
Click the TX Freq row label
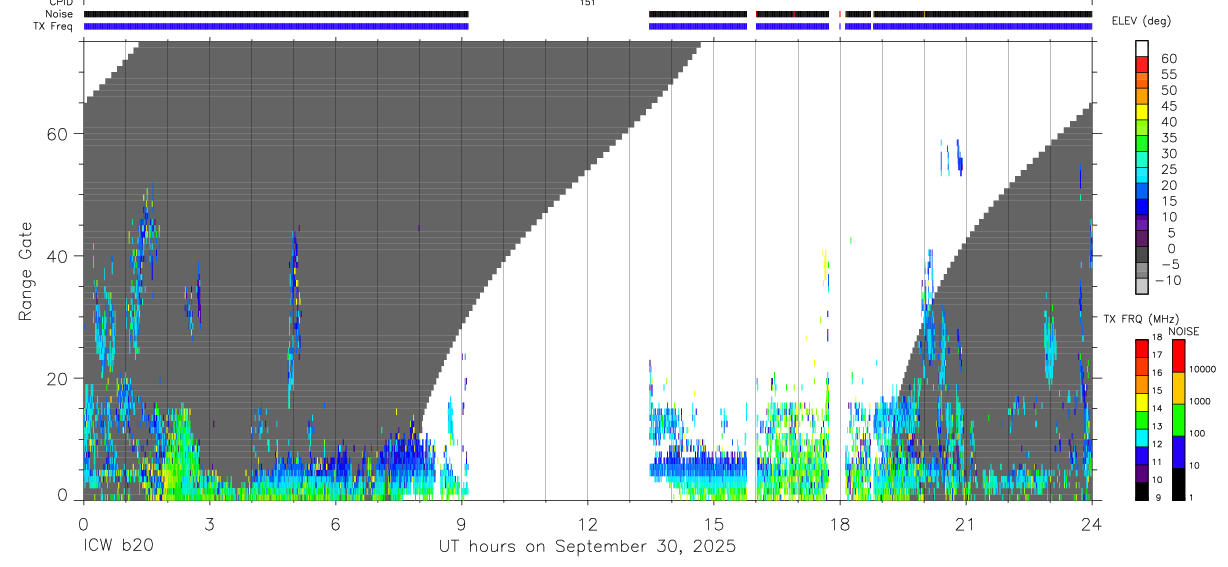coord(52,26)
